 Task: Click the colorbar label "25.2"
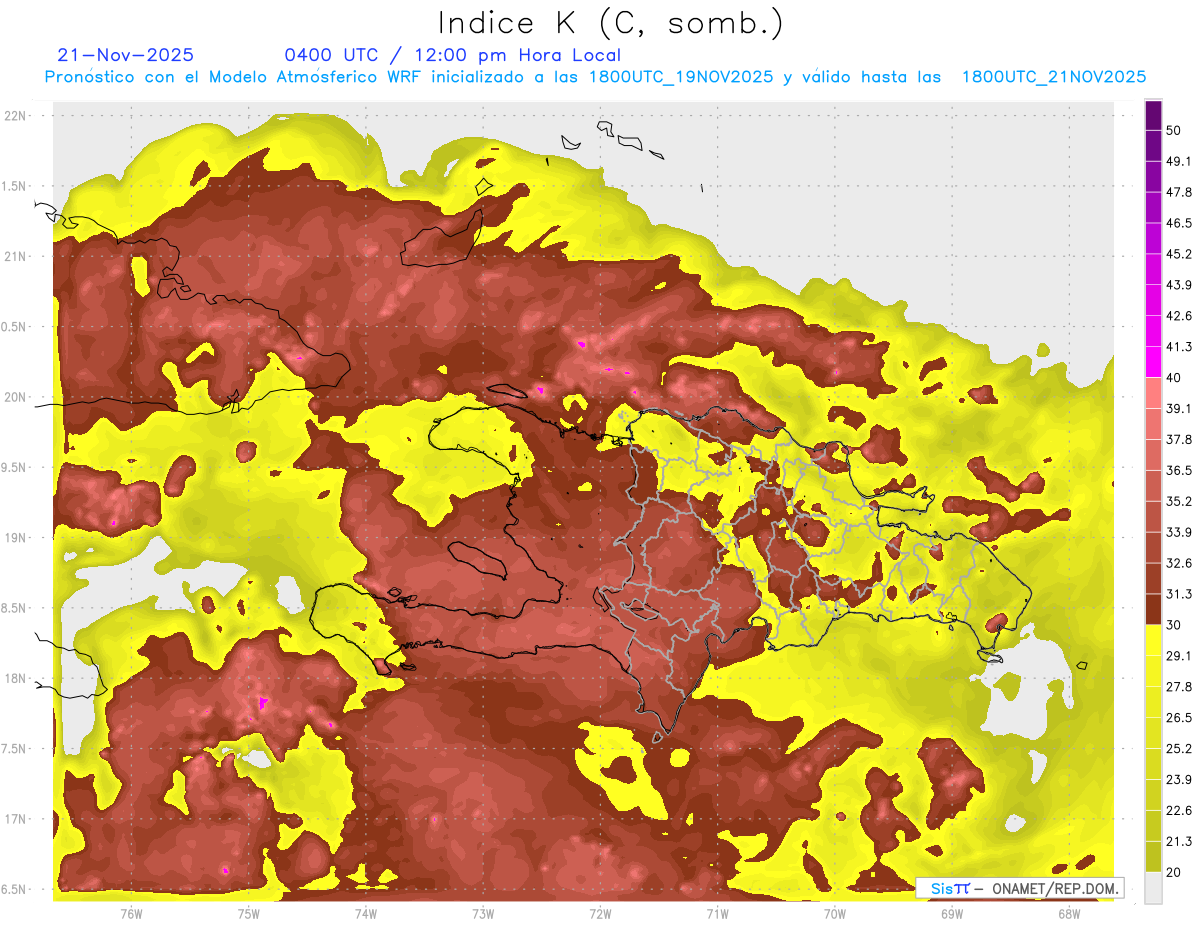(x=1178, y=748)
